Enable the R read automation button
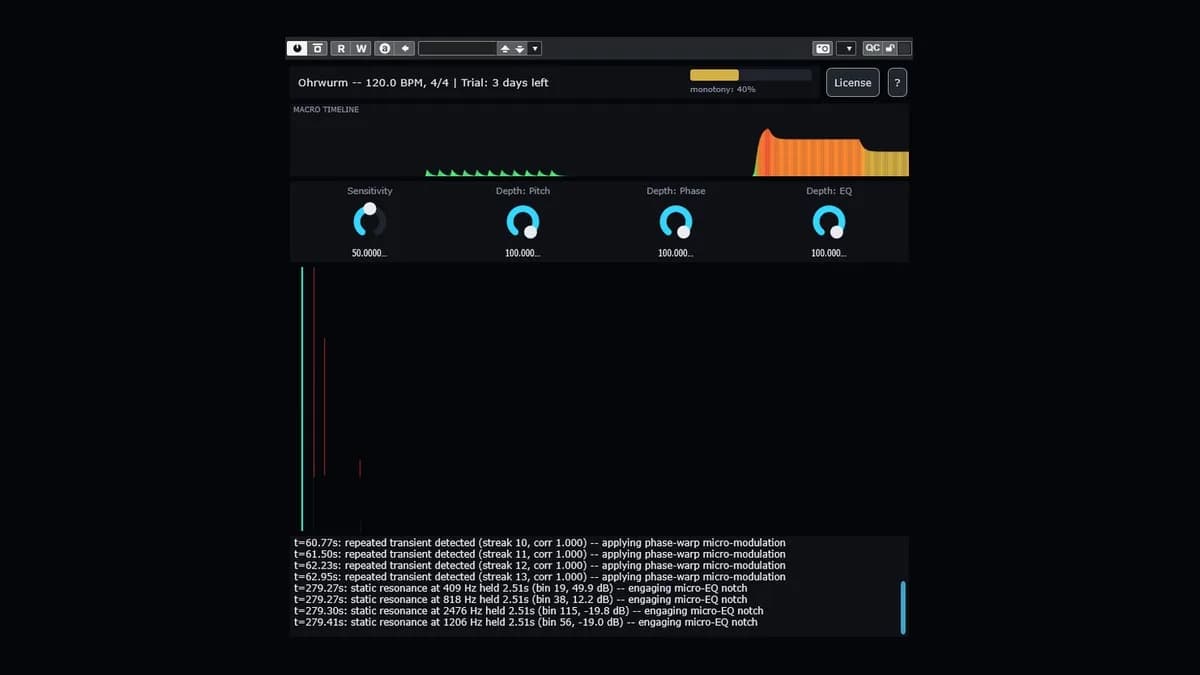Screen dimensions: 1200x675 (x=341, y=48)
